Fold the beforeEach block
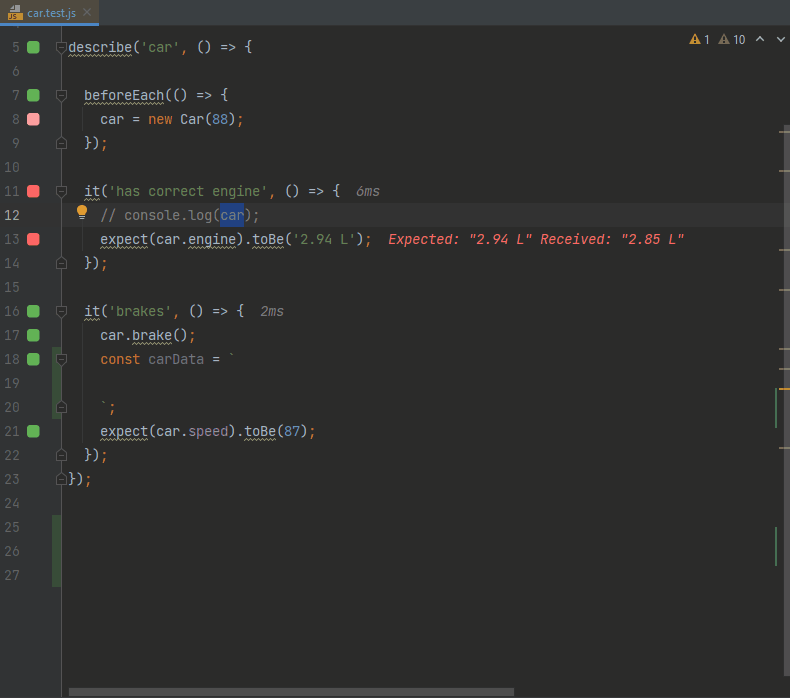Viewport: 790px width, 698px height. [61, 95]
